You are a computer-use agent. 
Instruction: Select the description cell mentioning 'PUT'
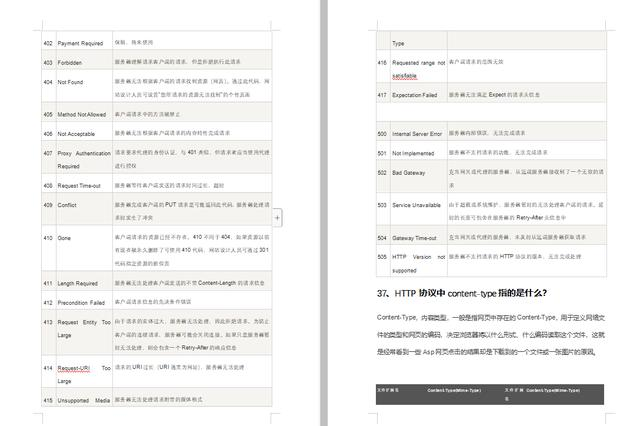tap(192, 209)
